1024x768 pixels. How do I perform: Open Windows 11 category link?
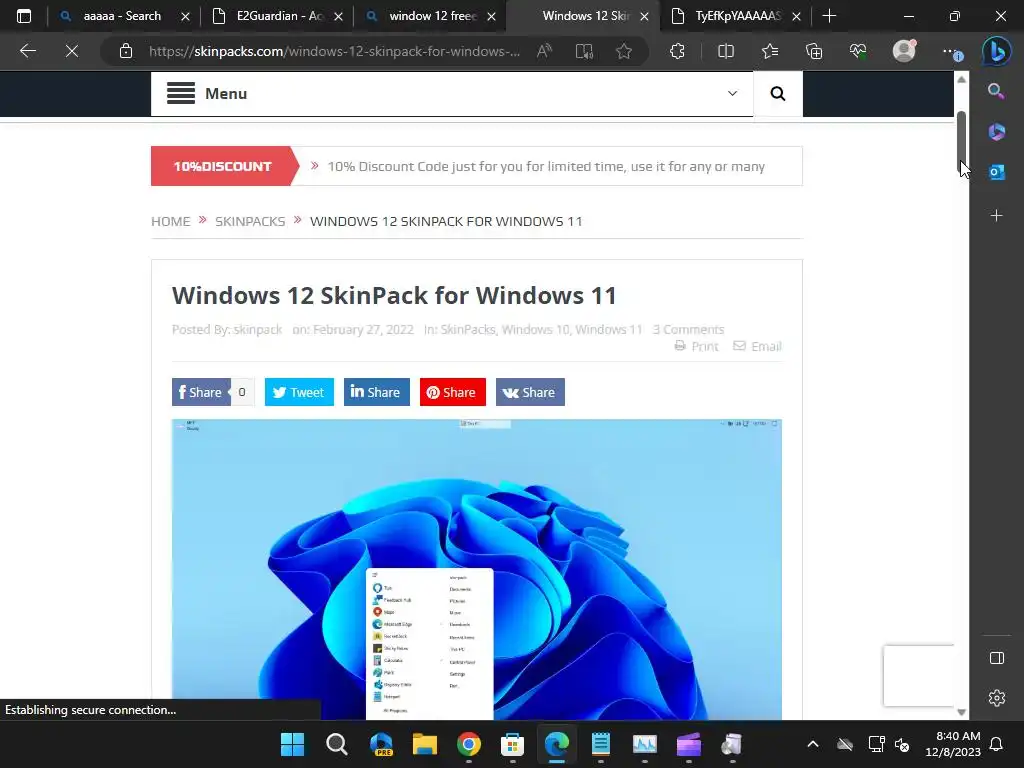(609, 329)
